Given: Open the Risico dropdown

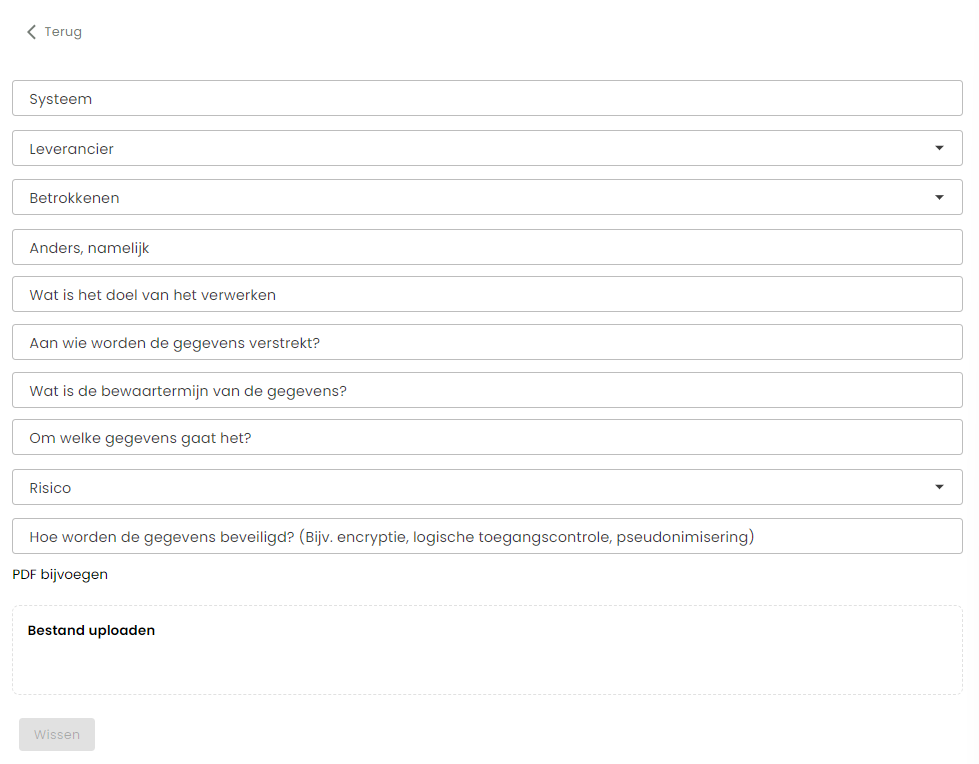Looking at the screenshot, I should coord(487,487).
